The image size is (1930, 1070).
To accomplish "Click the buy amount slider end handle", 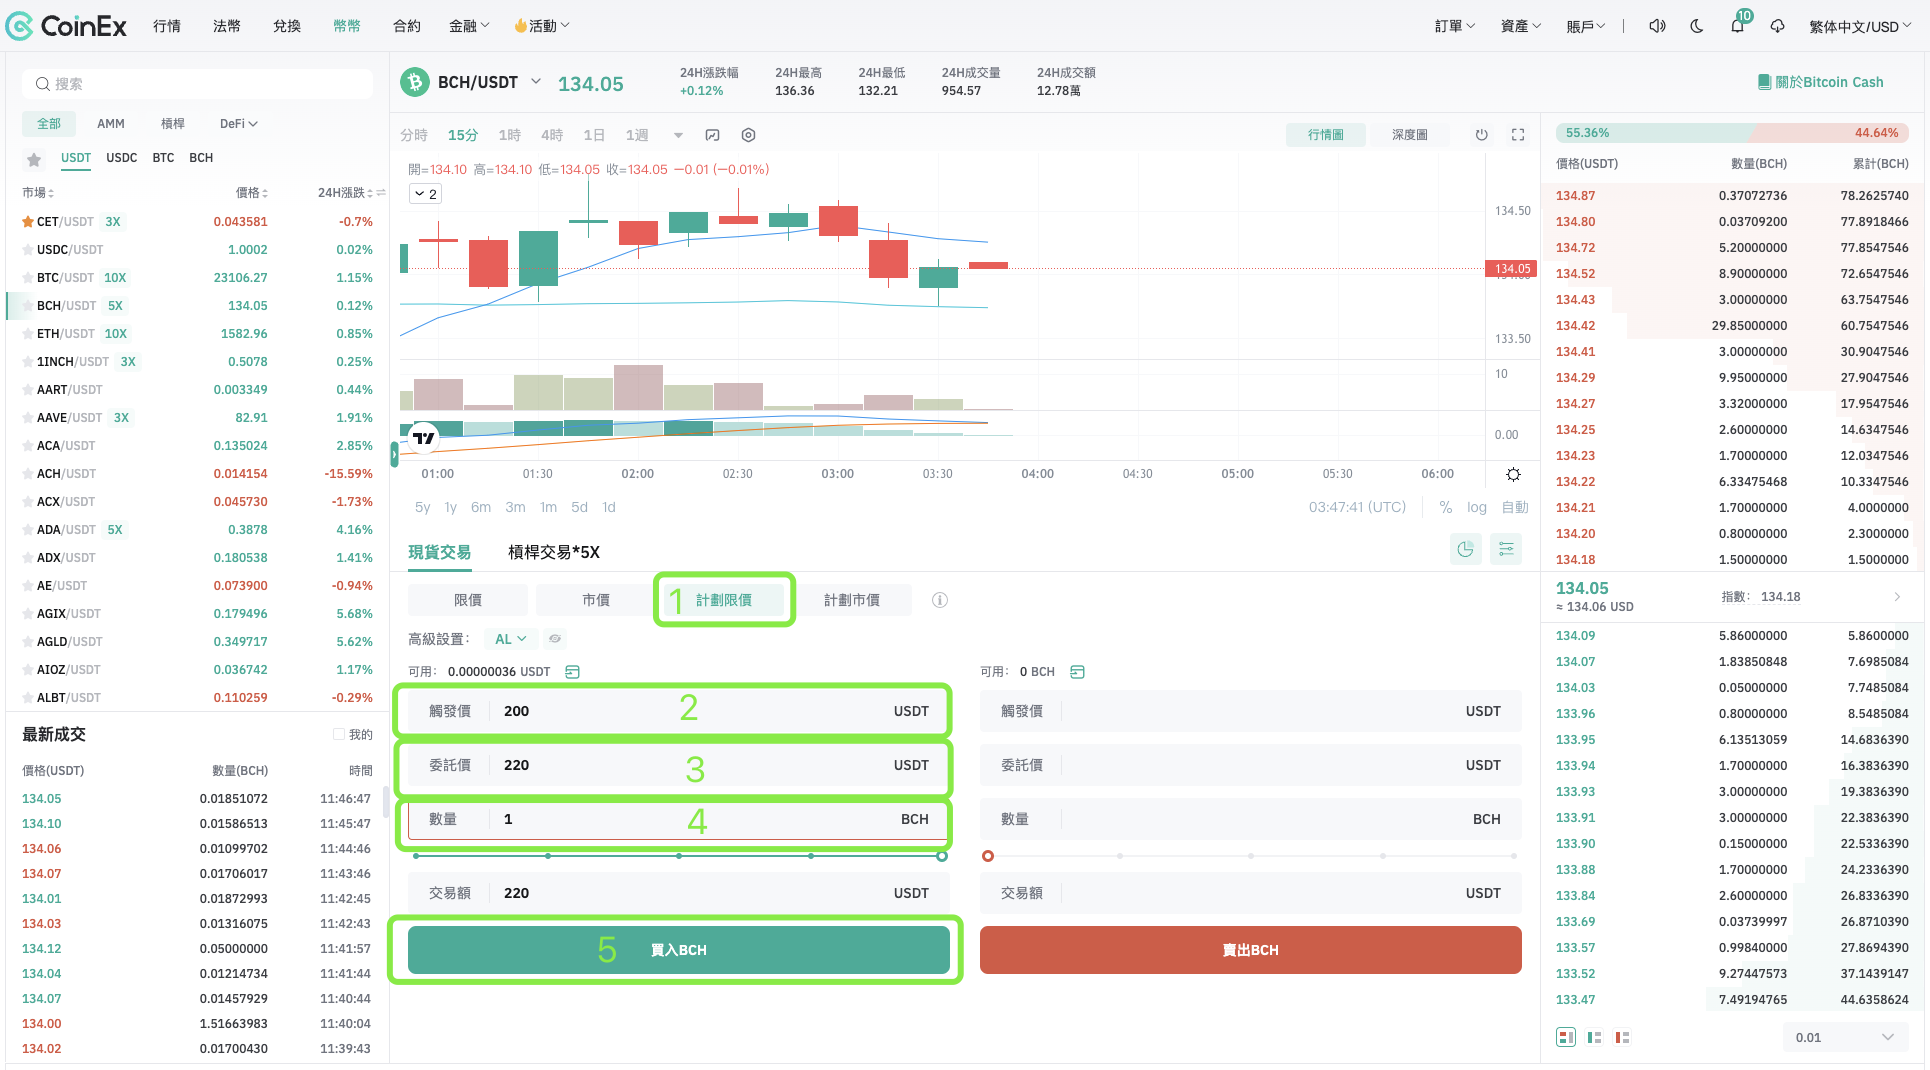I will pos(942,856).
